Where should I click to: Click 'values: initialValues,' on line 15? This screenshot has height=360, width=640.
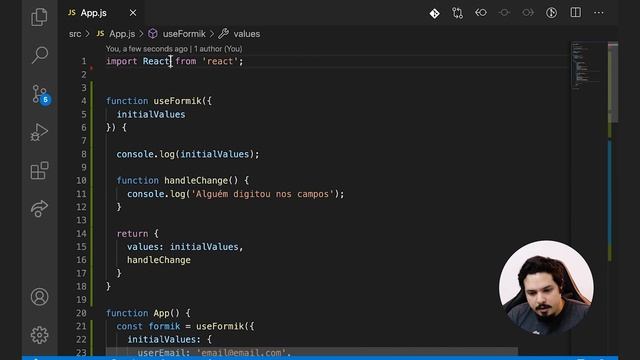click(185, 247)
